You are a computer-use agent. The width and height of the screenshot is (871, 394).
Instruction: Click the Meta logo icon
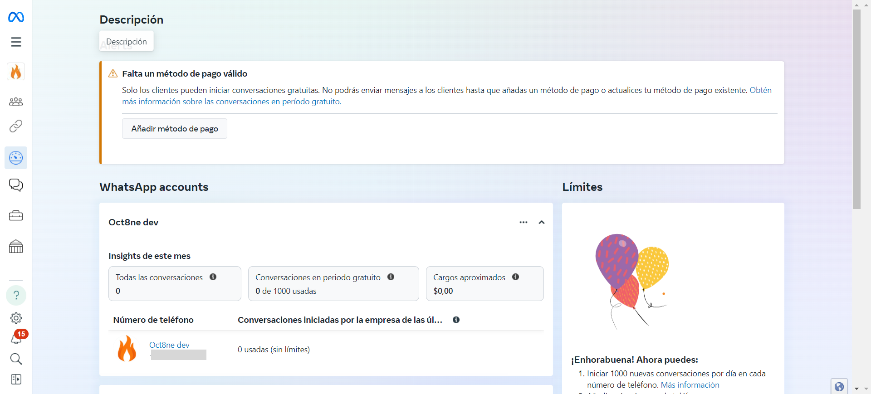(16, 17)
